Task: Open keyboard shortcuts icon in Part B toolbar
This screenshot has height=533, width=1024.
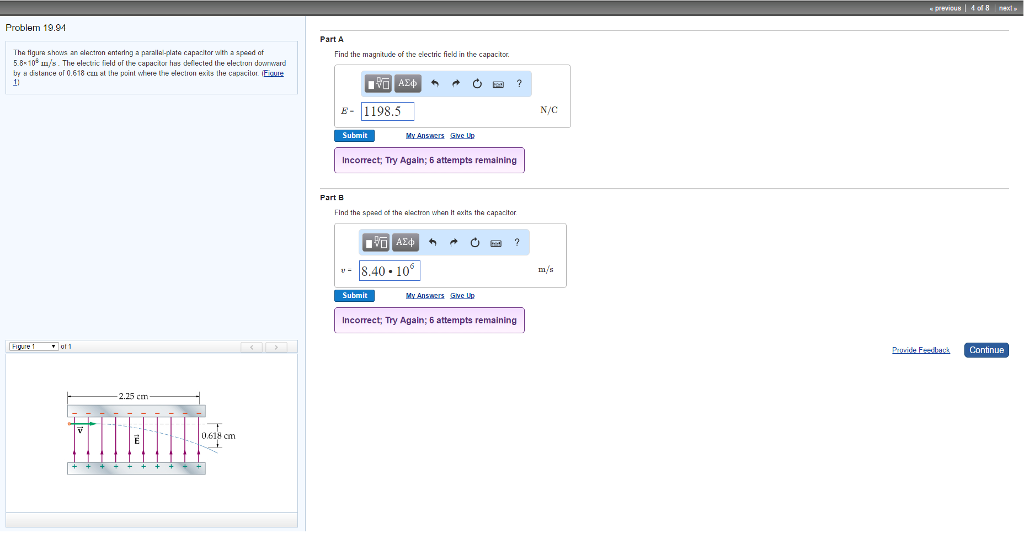Action: [496, 243]
